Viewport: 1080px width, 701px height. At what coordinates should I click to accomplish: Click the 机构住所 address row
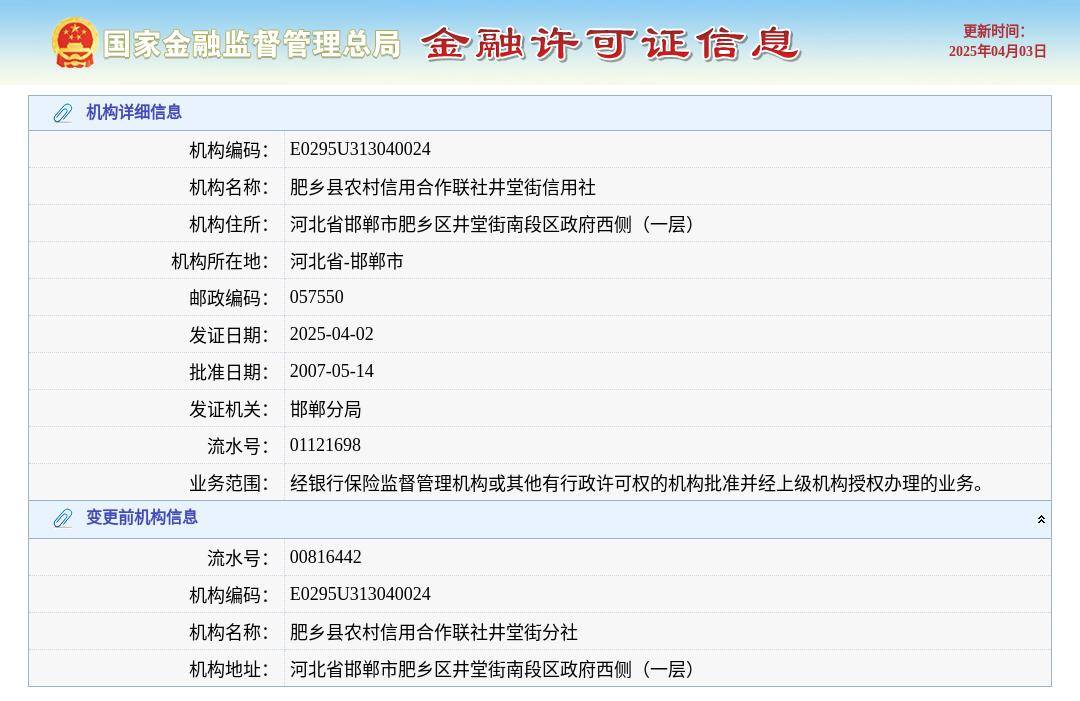point(492,223)
